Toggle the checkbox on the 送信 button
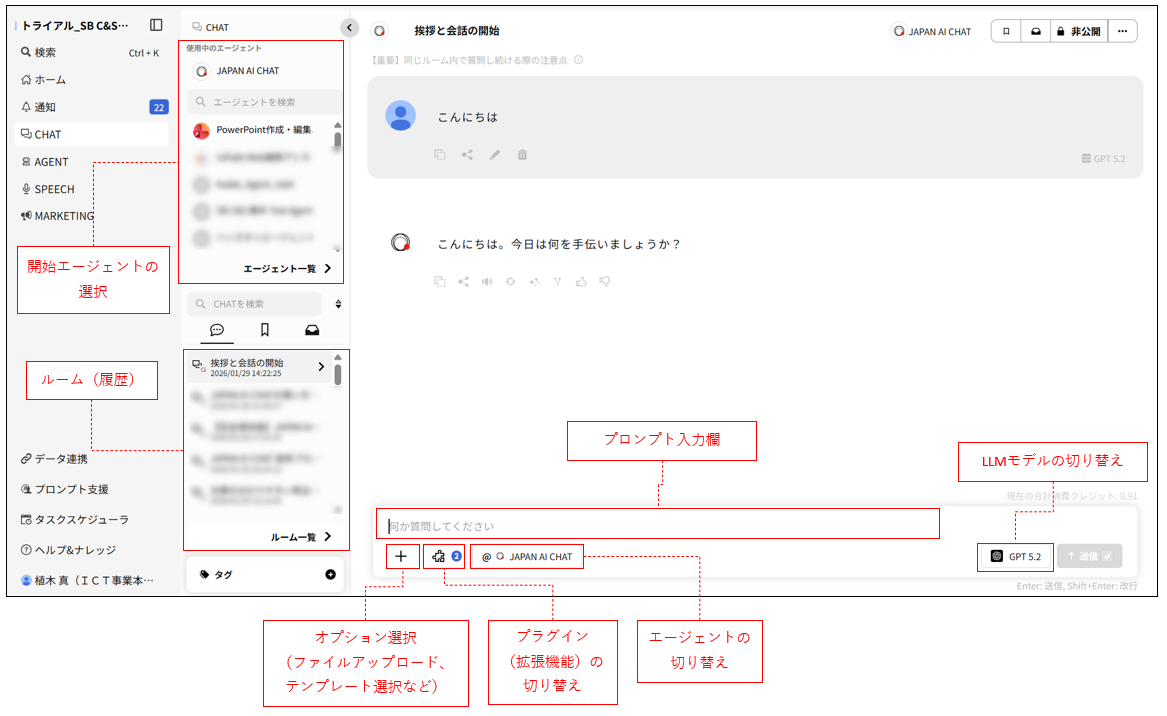Image resolution: width=1167 pixels, height=716 pixels. [x=1106, y=556]
